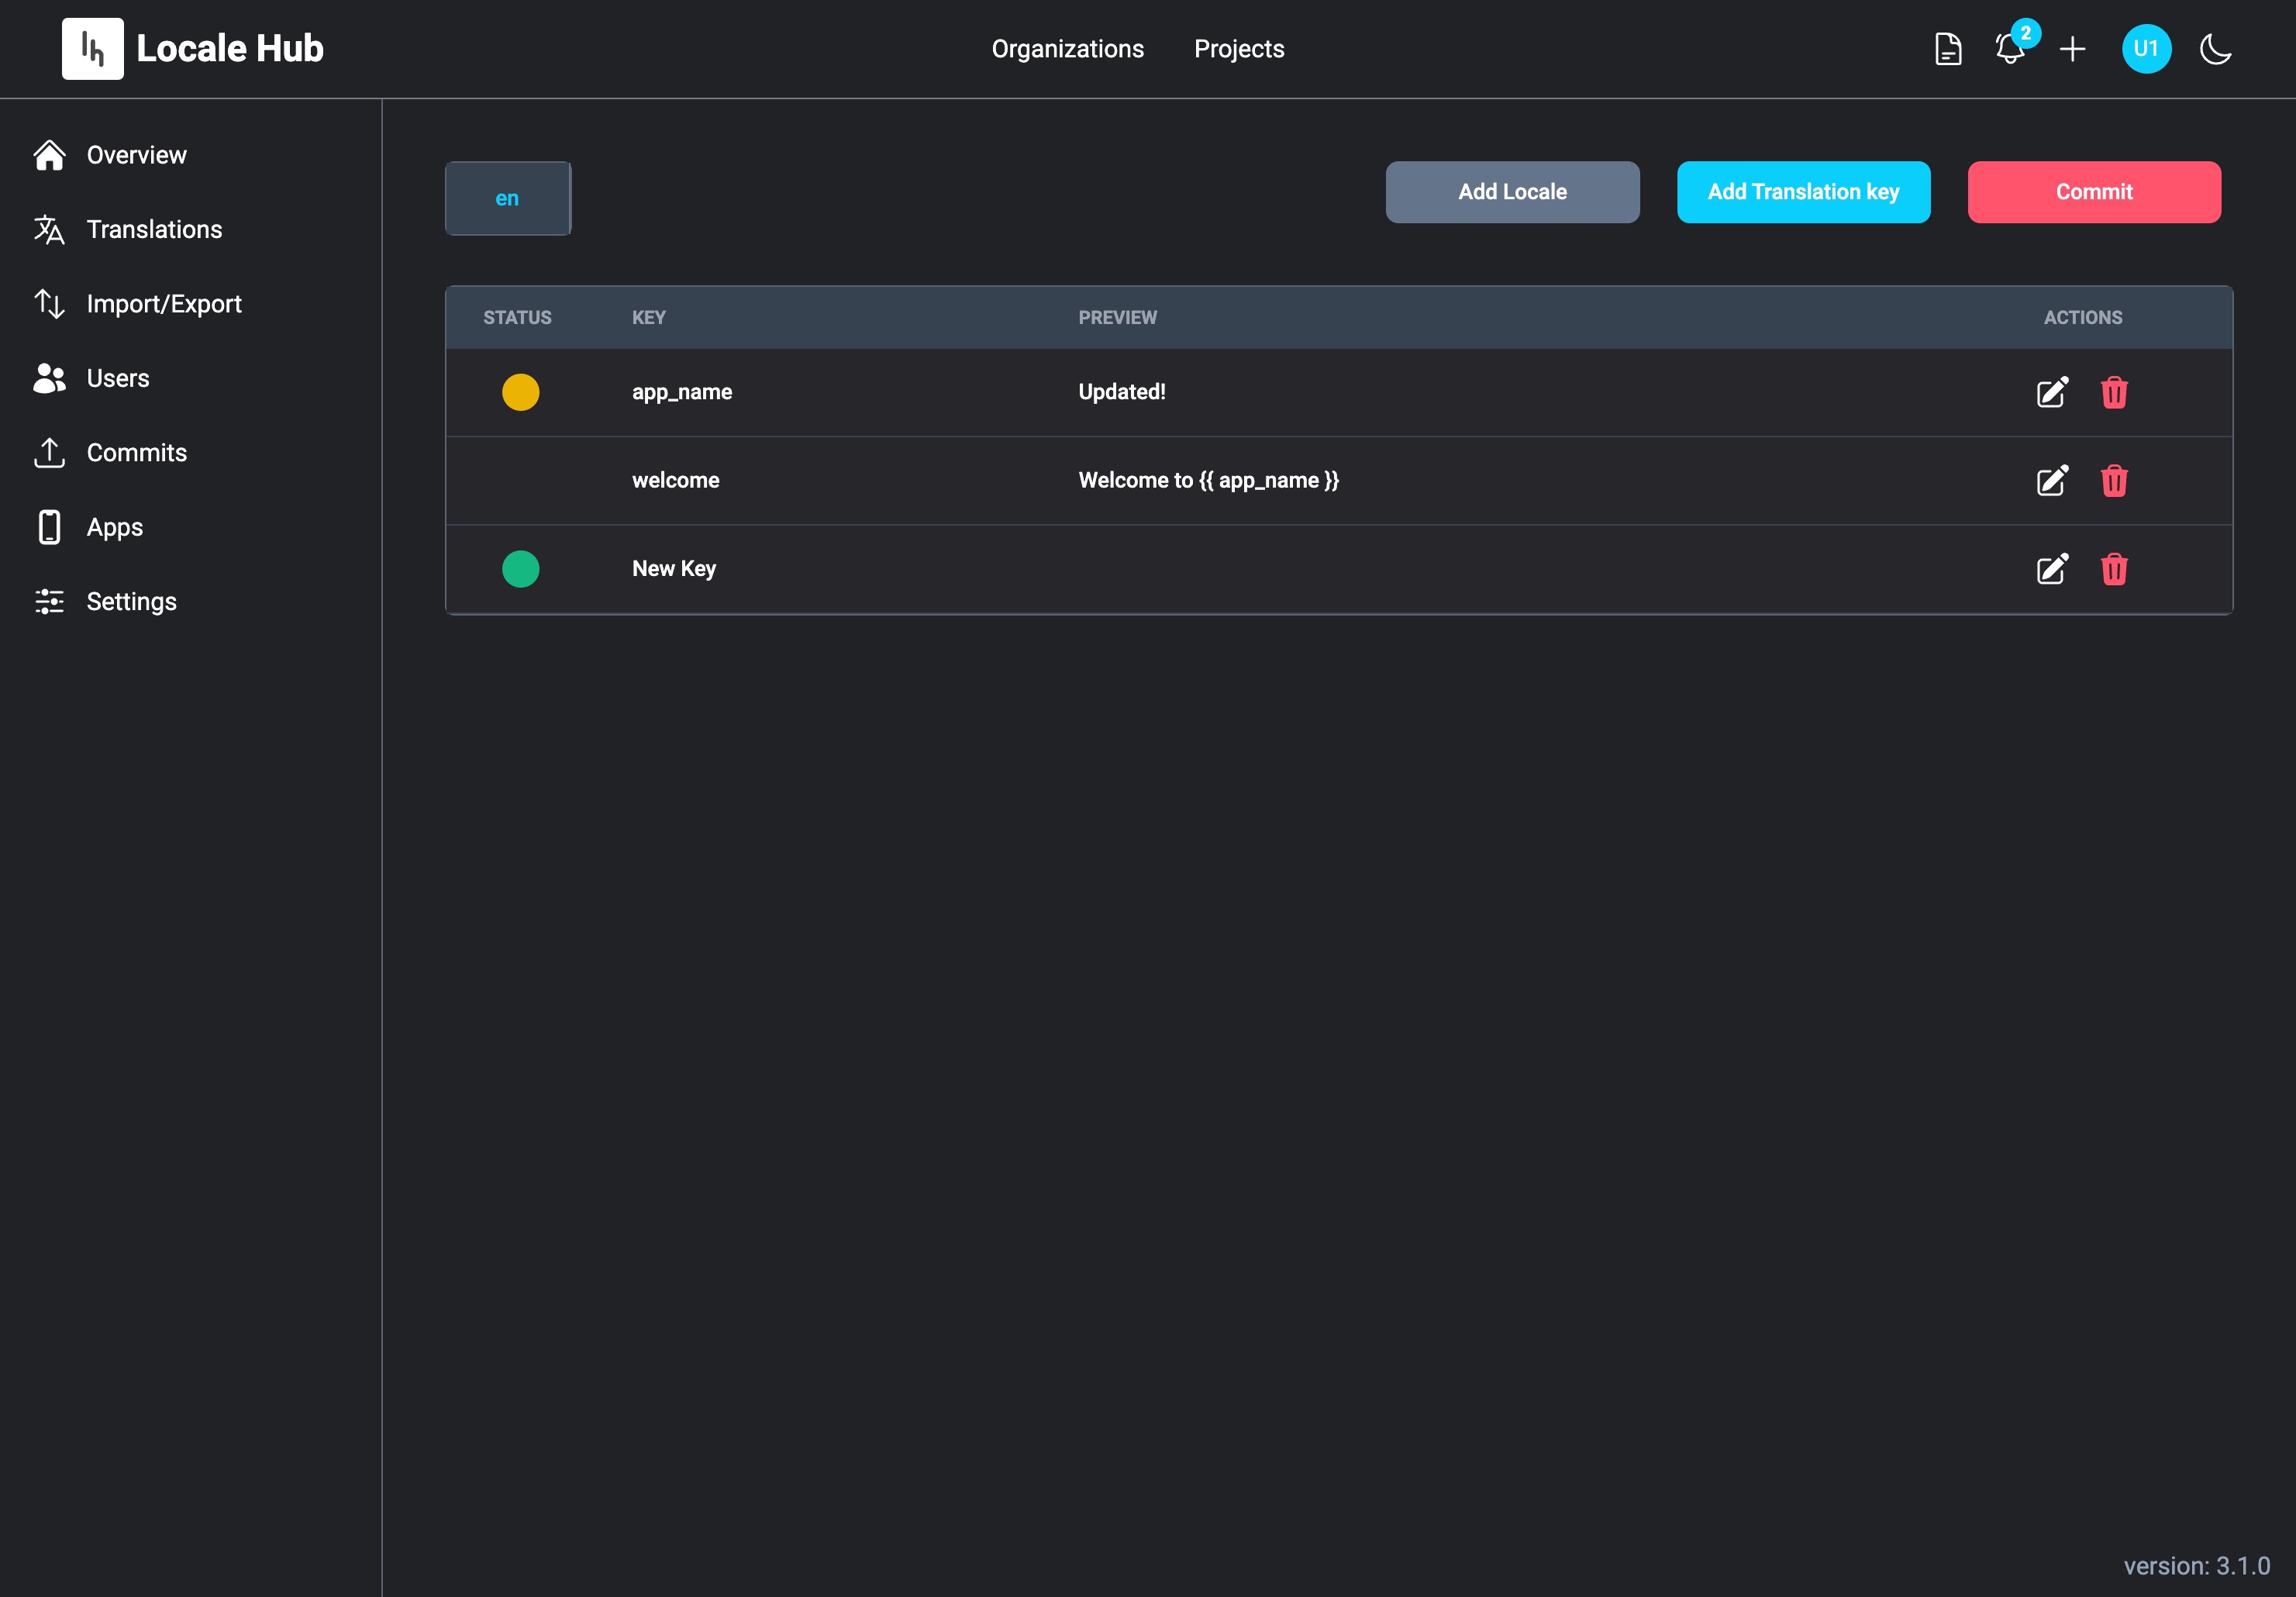Click the red Commit button

(2094, 192)
